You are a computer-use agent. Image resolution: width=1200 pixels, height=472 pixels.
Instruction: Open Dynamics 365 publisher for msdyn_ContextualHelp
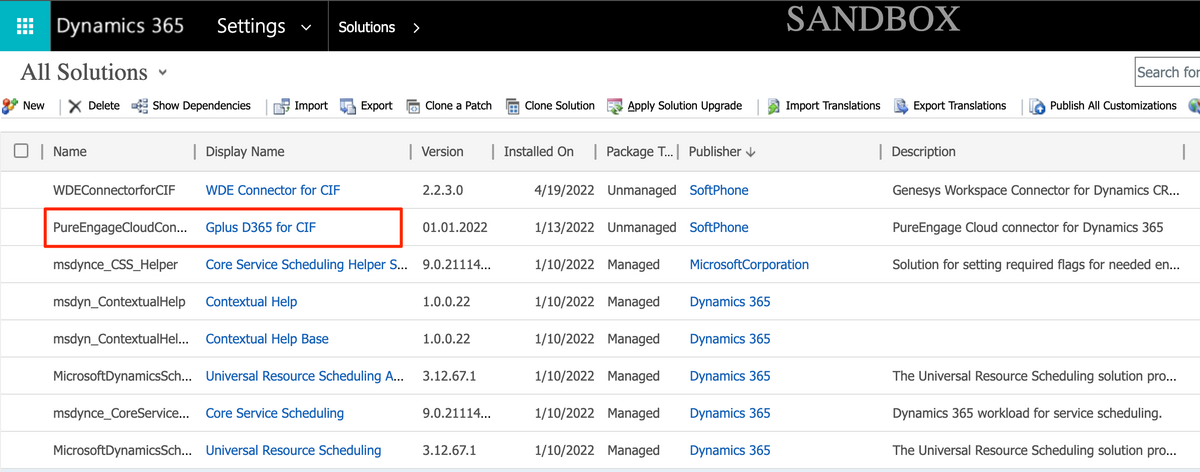730,302
